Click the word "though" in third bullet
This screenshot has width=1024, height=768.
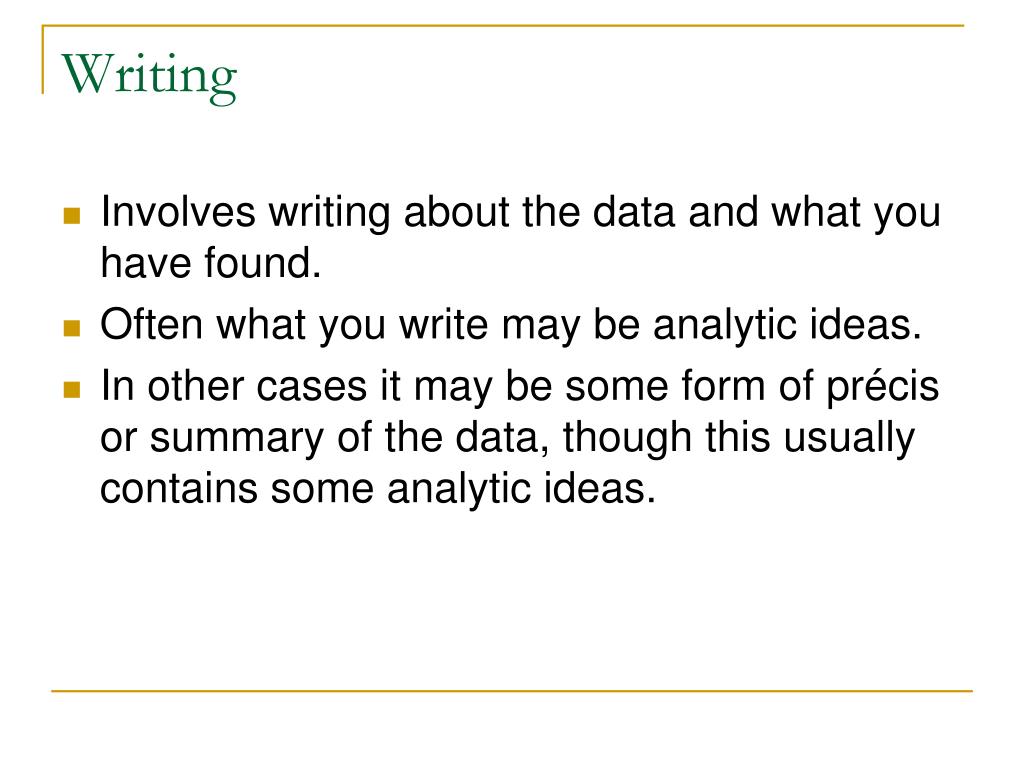(x=627, y=438)
